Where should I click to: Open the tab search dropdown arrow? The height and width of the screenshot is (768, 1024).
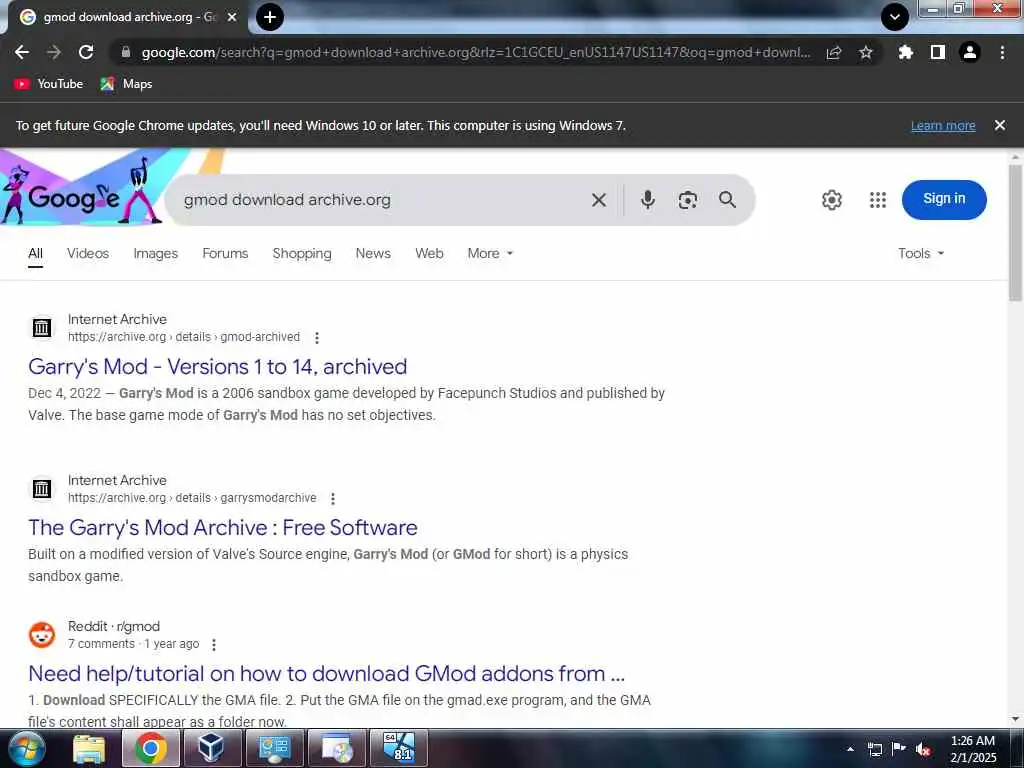click(x=895, y=17)
